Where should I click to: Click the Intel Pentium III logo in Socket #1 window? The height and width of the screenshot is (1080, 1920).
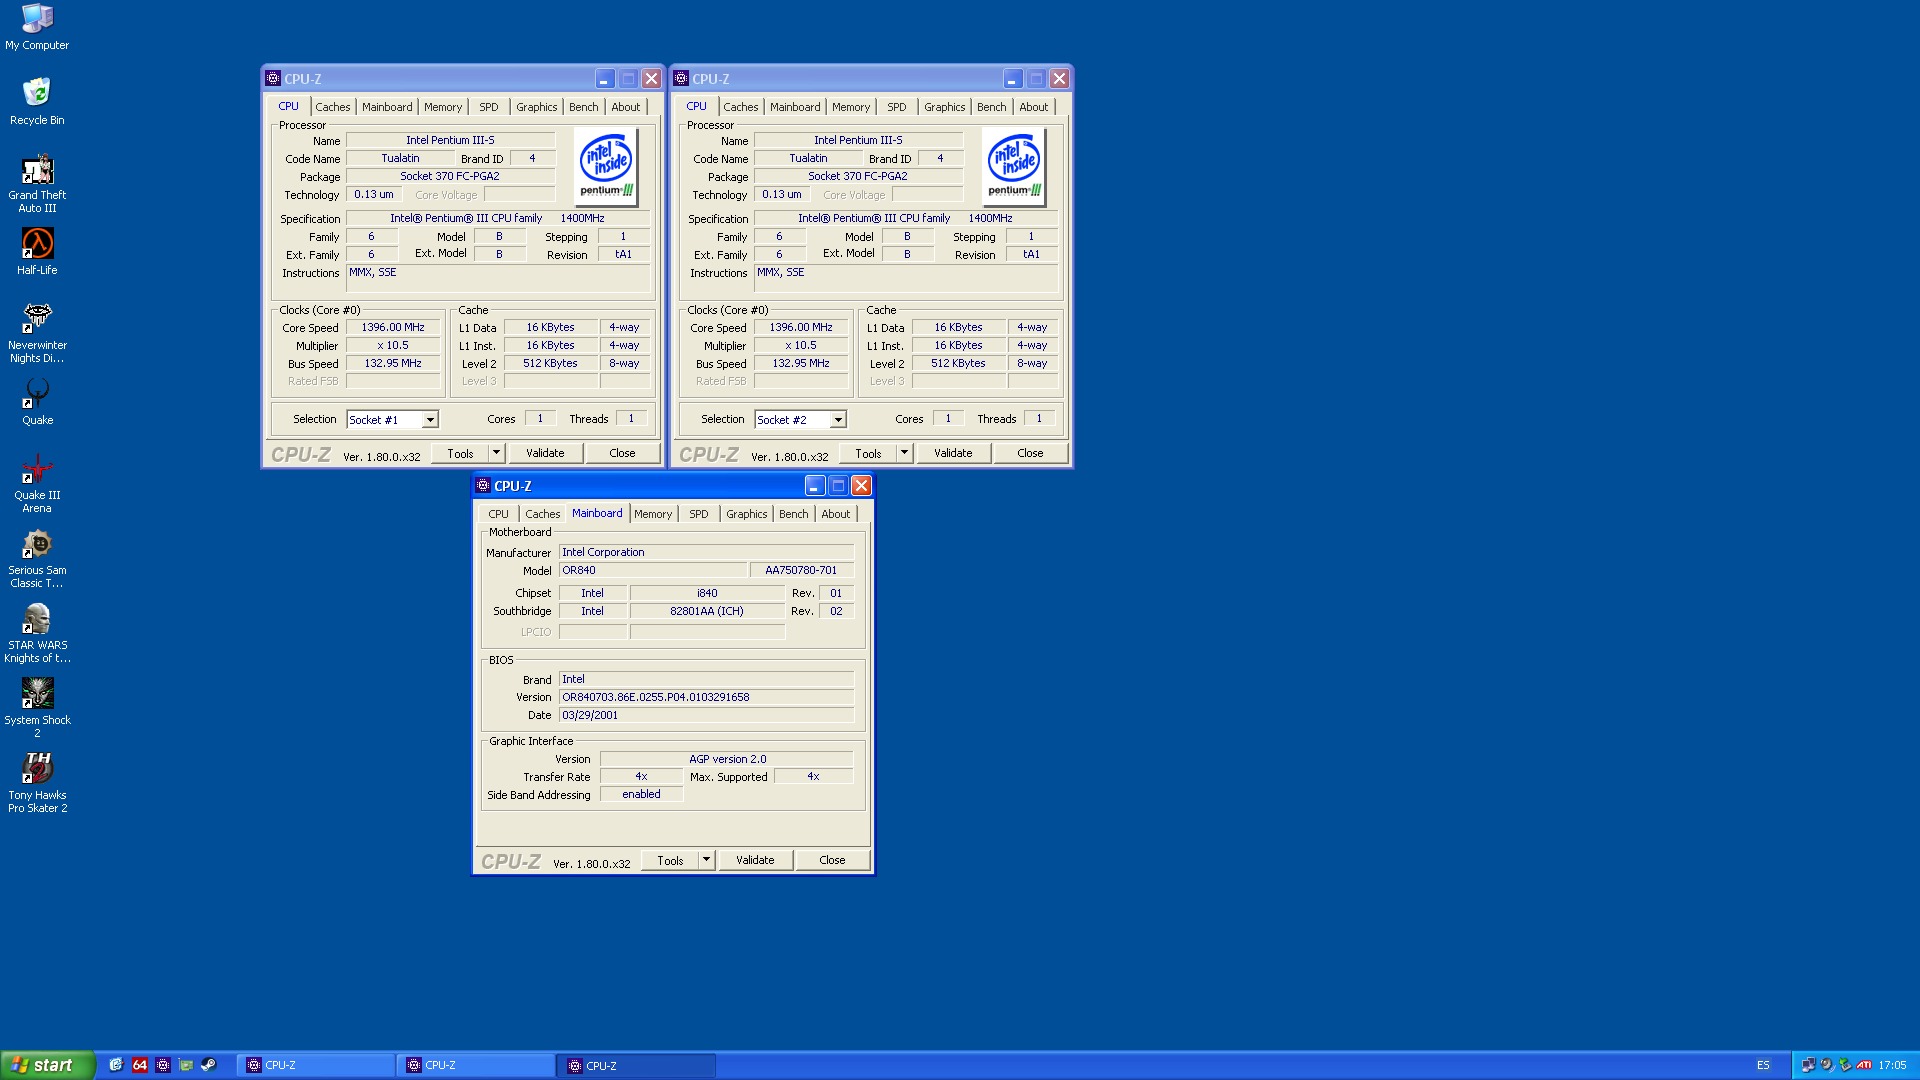(606, 166)
